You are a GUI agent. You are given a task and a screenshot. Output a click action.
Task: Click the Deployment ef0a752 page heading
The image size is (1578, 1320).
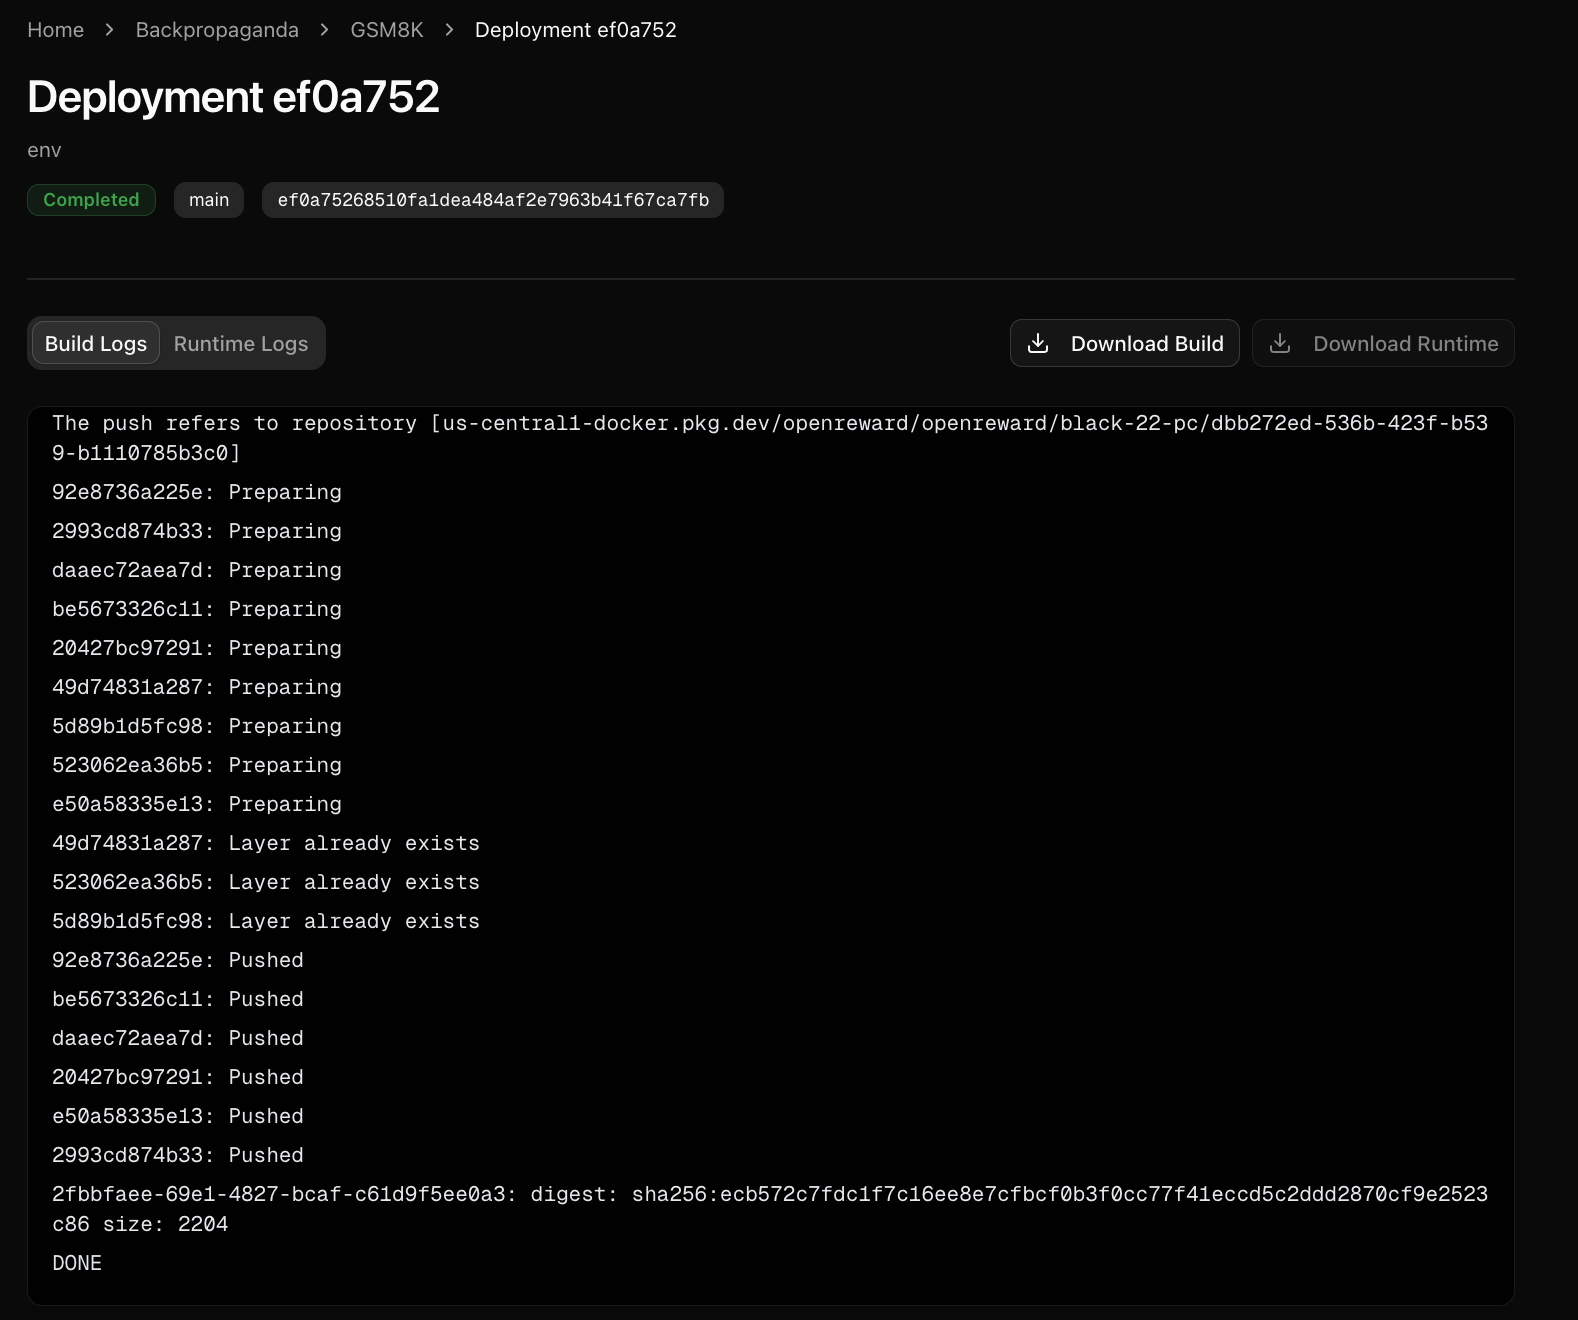click(233, 97)
